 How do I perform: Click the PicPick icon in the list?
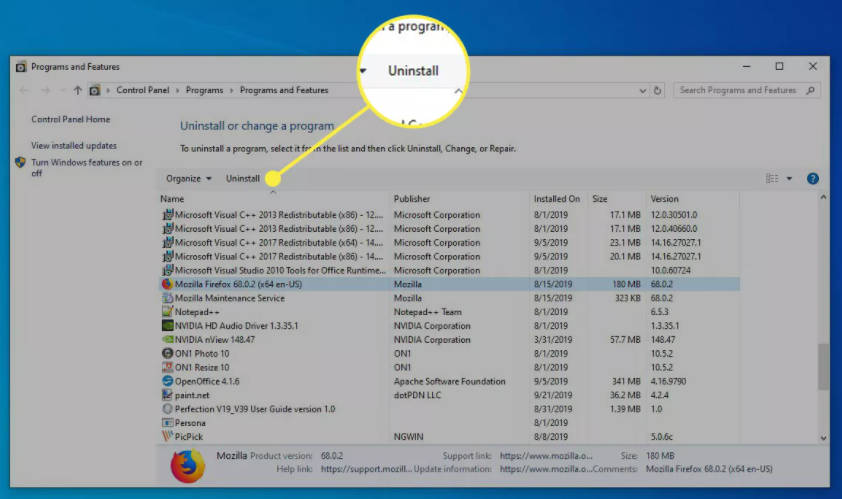(168, 437)
